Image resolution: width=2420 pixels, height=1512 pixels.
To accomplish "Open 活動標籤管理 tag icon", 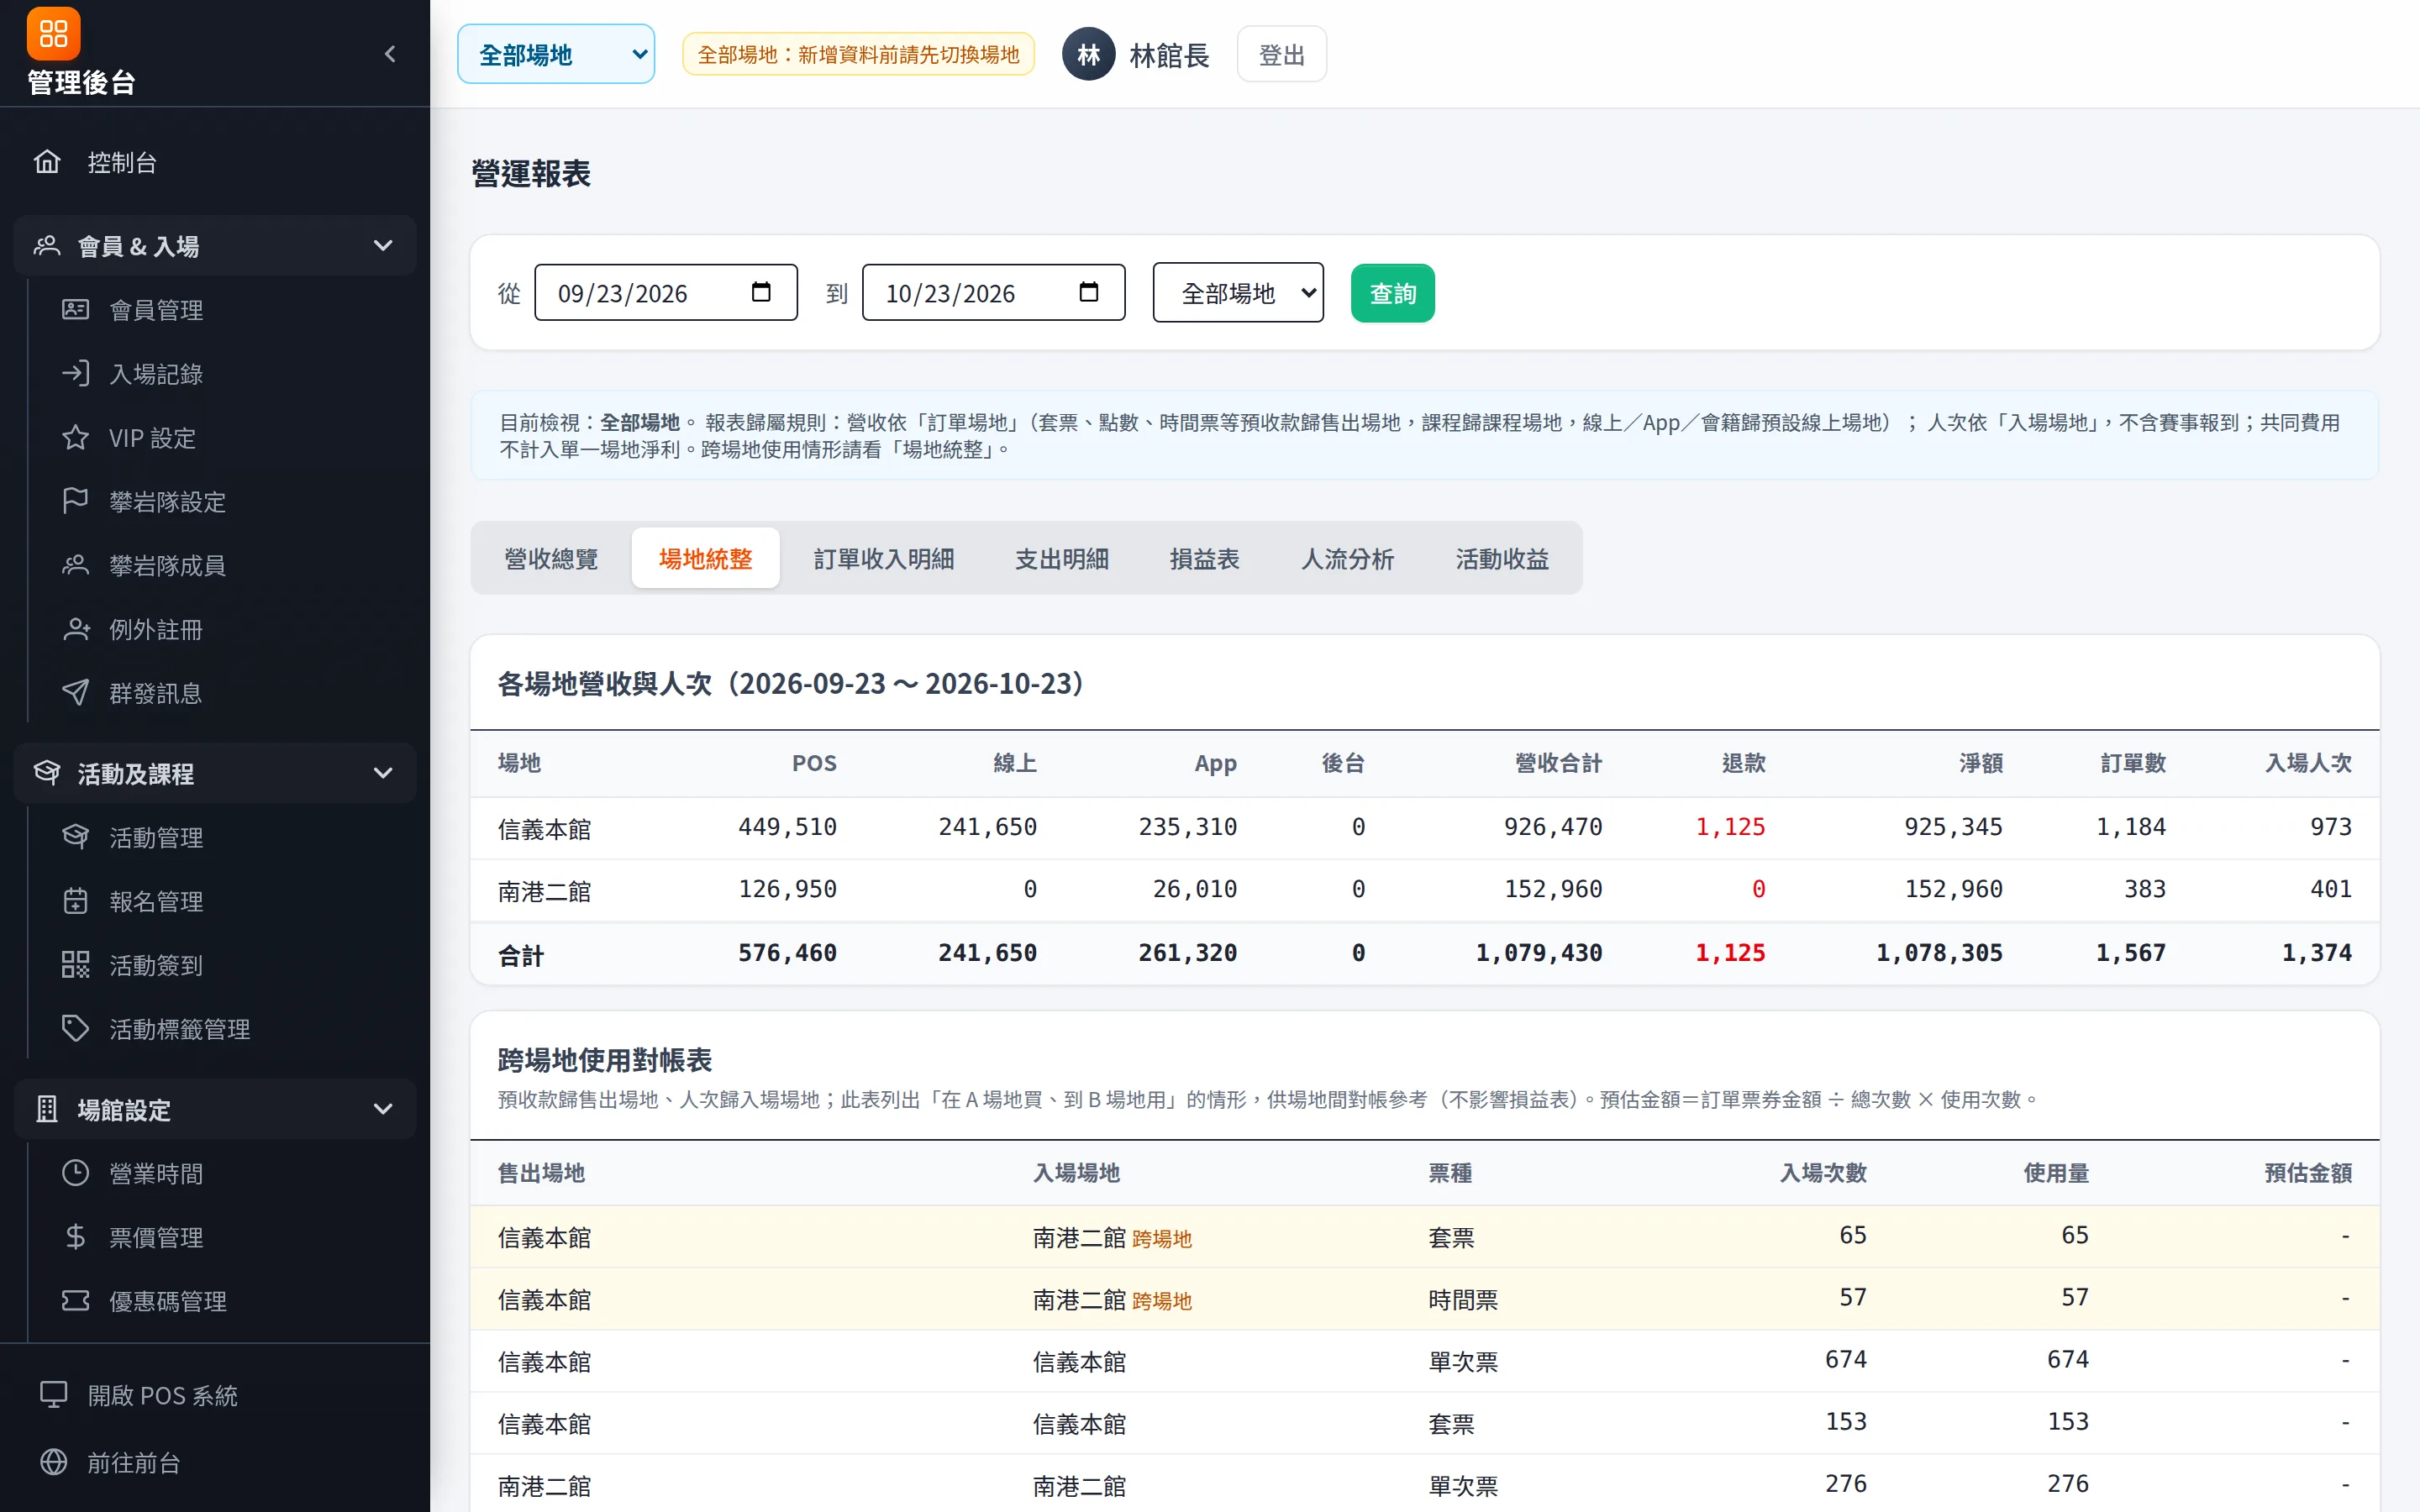I will click(x=75, y=1029).
